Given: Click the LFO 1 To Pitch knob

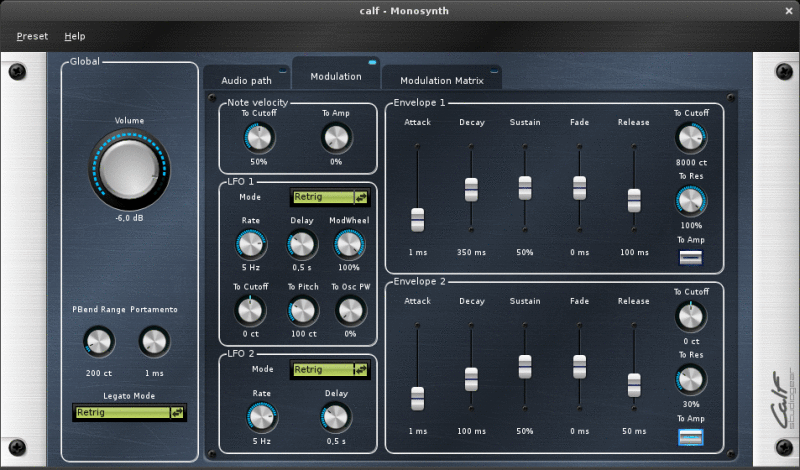Looking at the screenshot, I should pos(301,311).
